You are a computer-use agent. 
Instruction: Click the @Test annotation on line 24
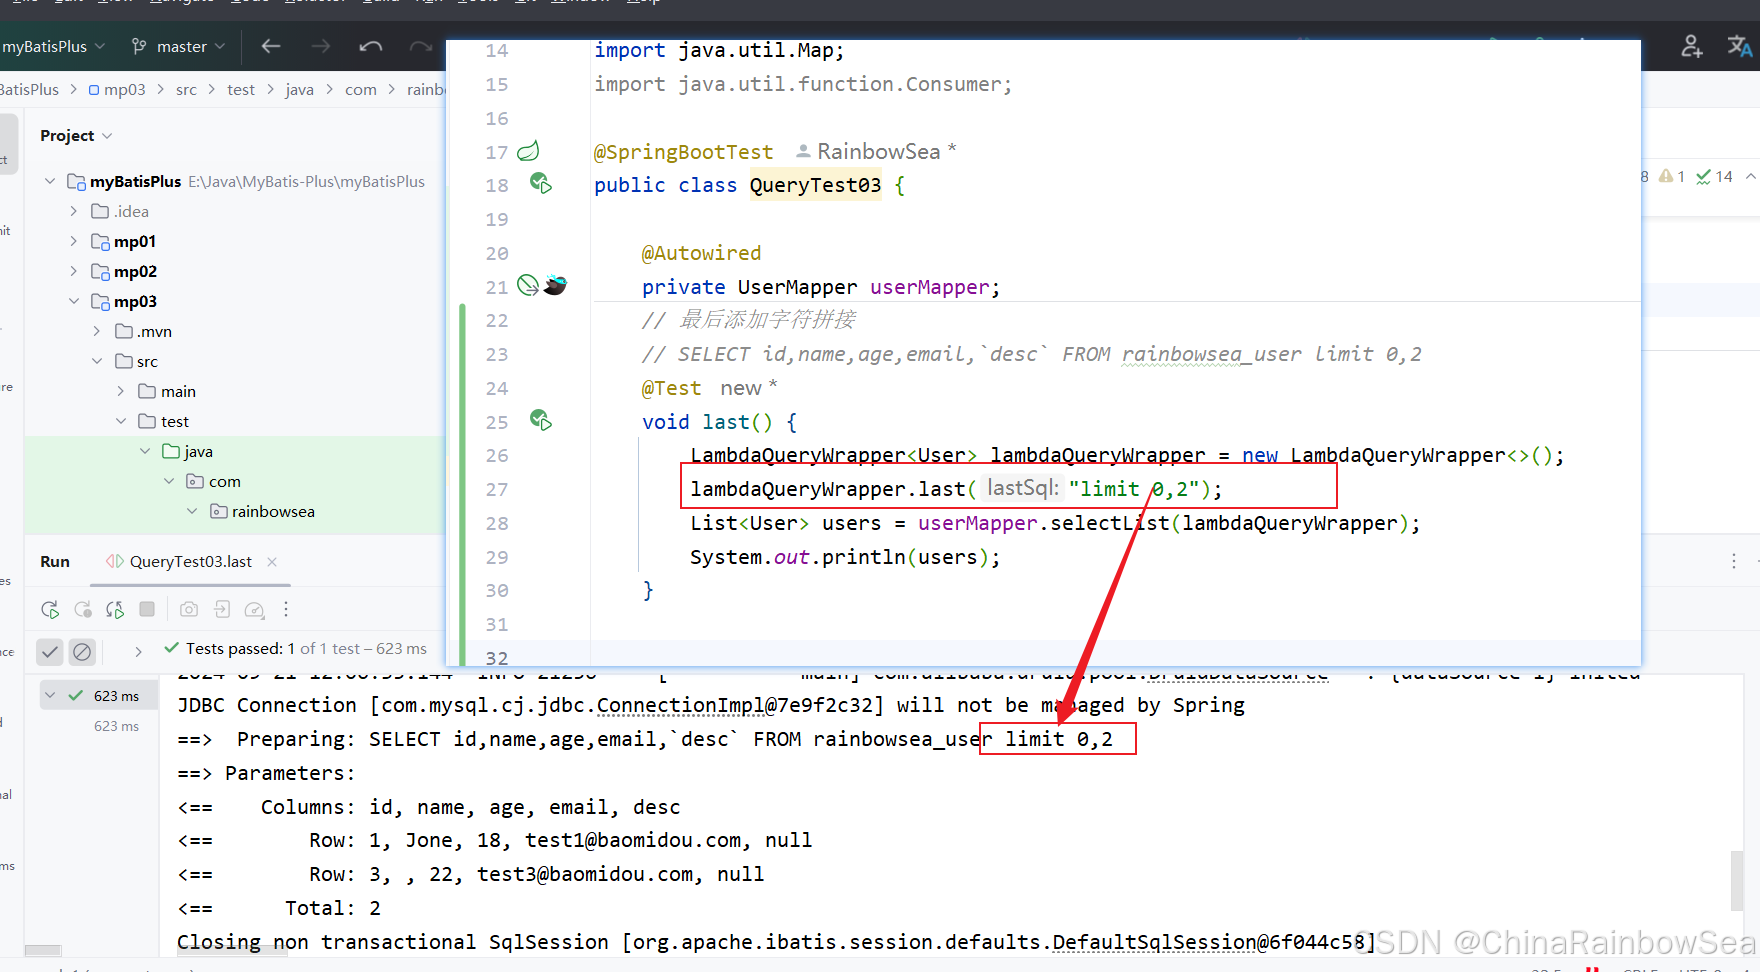[671, 388]
